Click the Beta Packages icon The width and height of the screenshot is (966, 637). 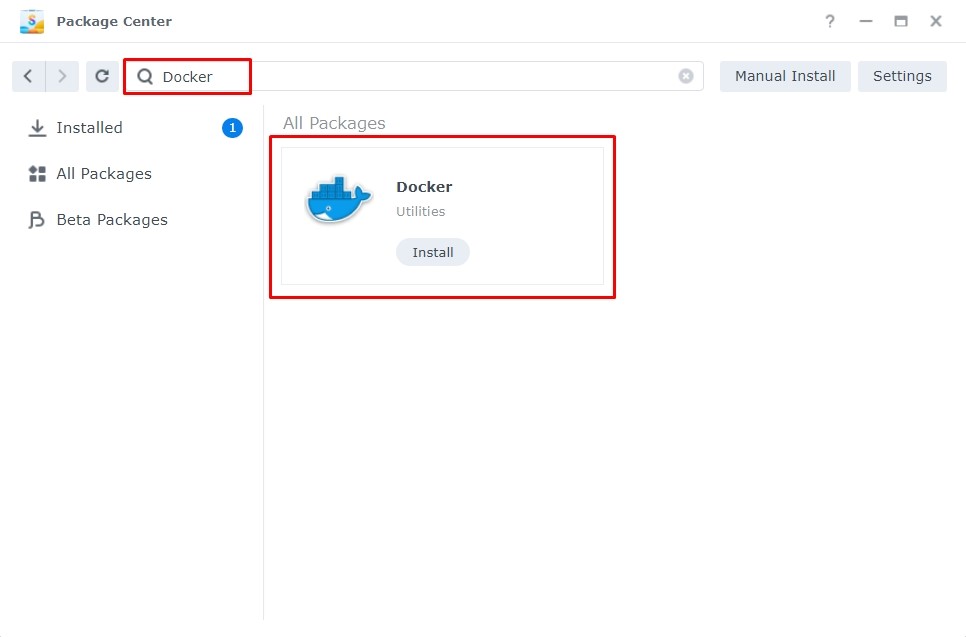click(x=36, y=220)
